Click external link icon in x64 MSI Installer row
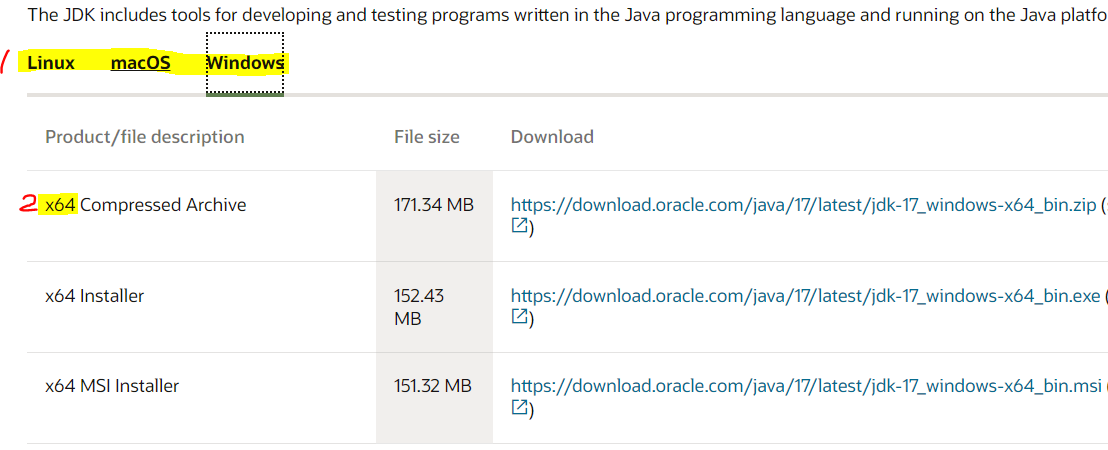Image resolution: width=1108 pixels, height=450 pixels. click(x=519, y=407)
